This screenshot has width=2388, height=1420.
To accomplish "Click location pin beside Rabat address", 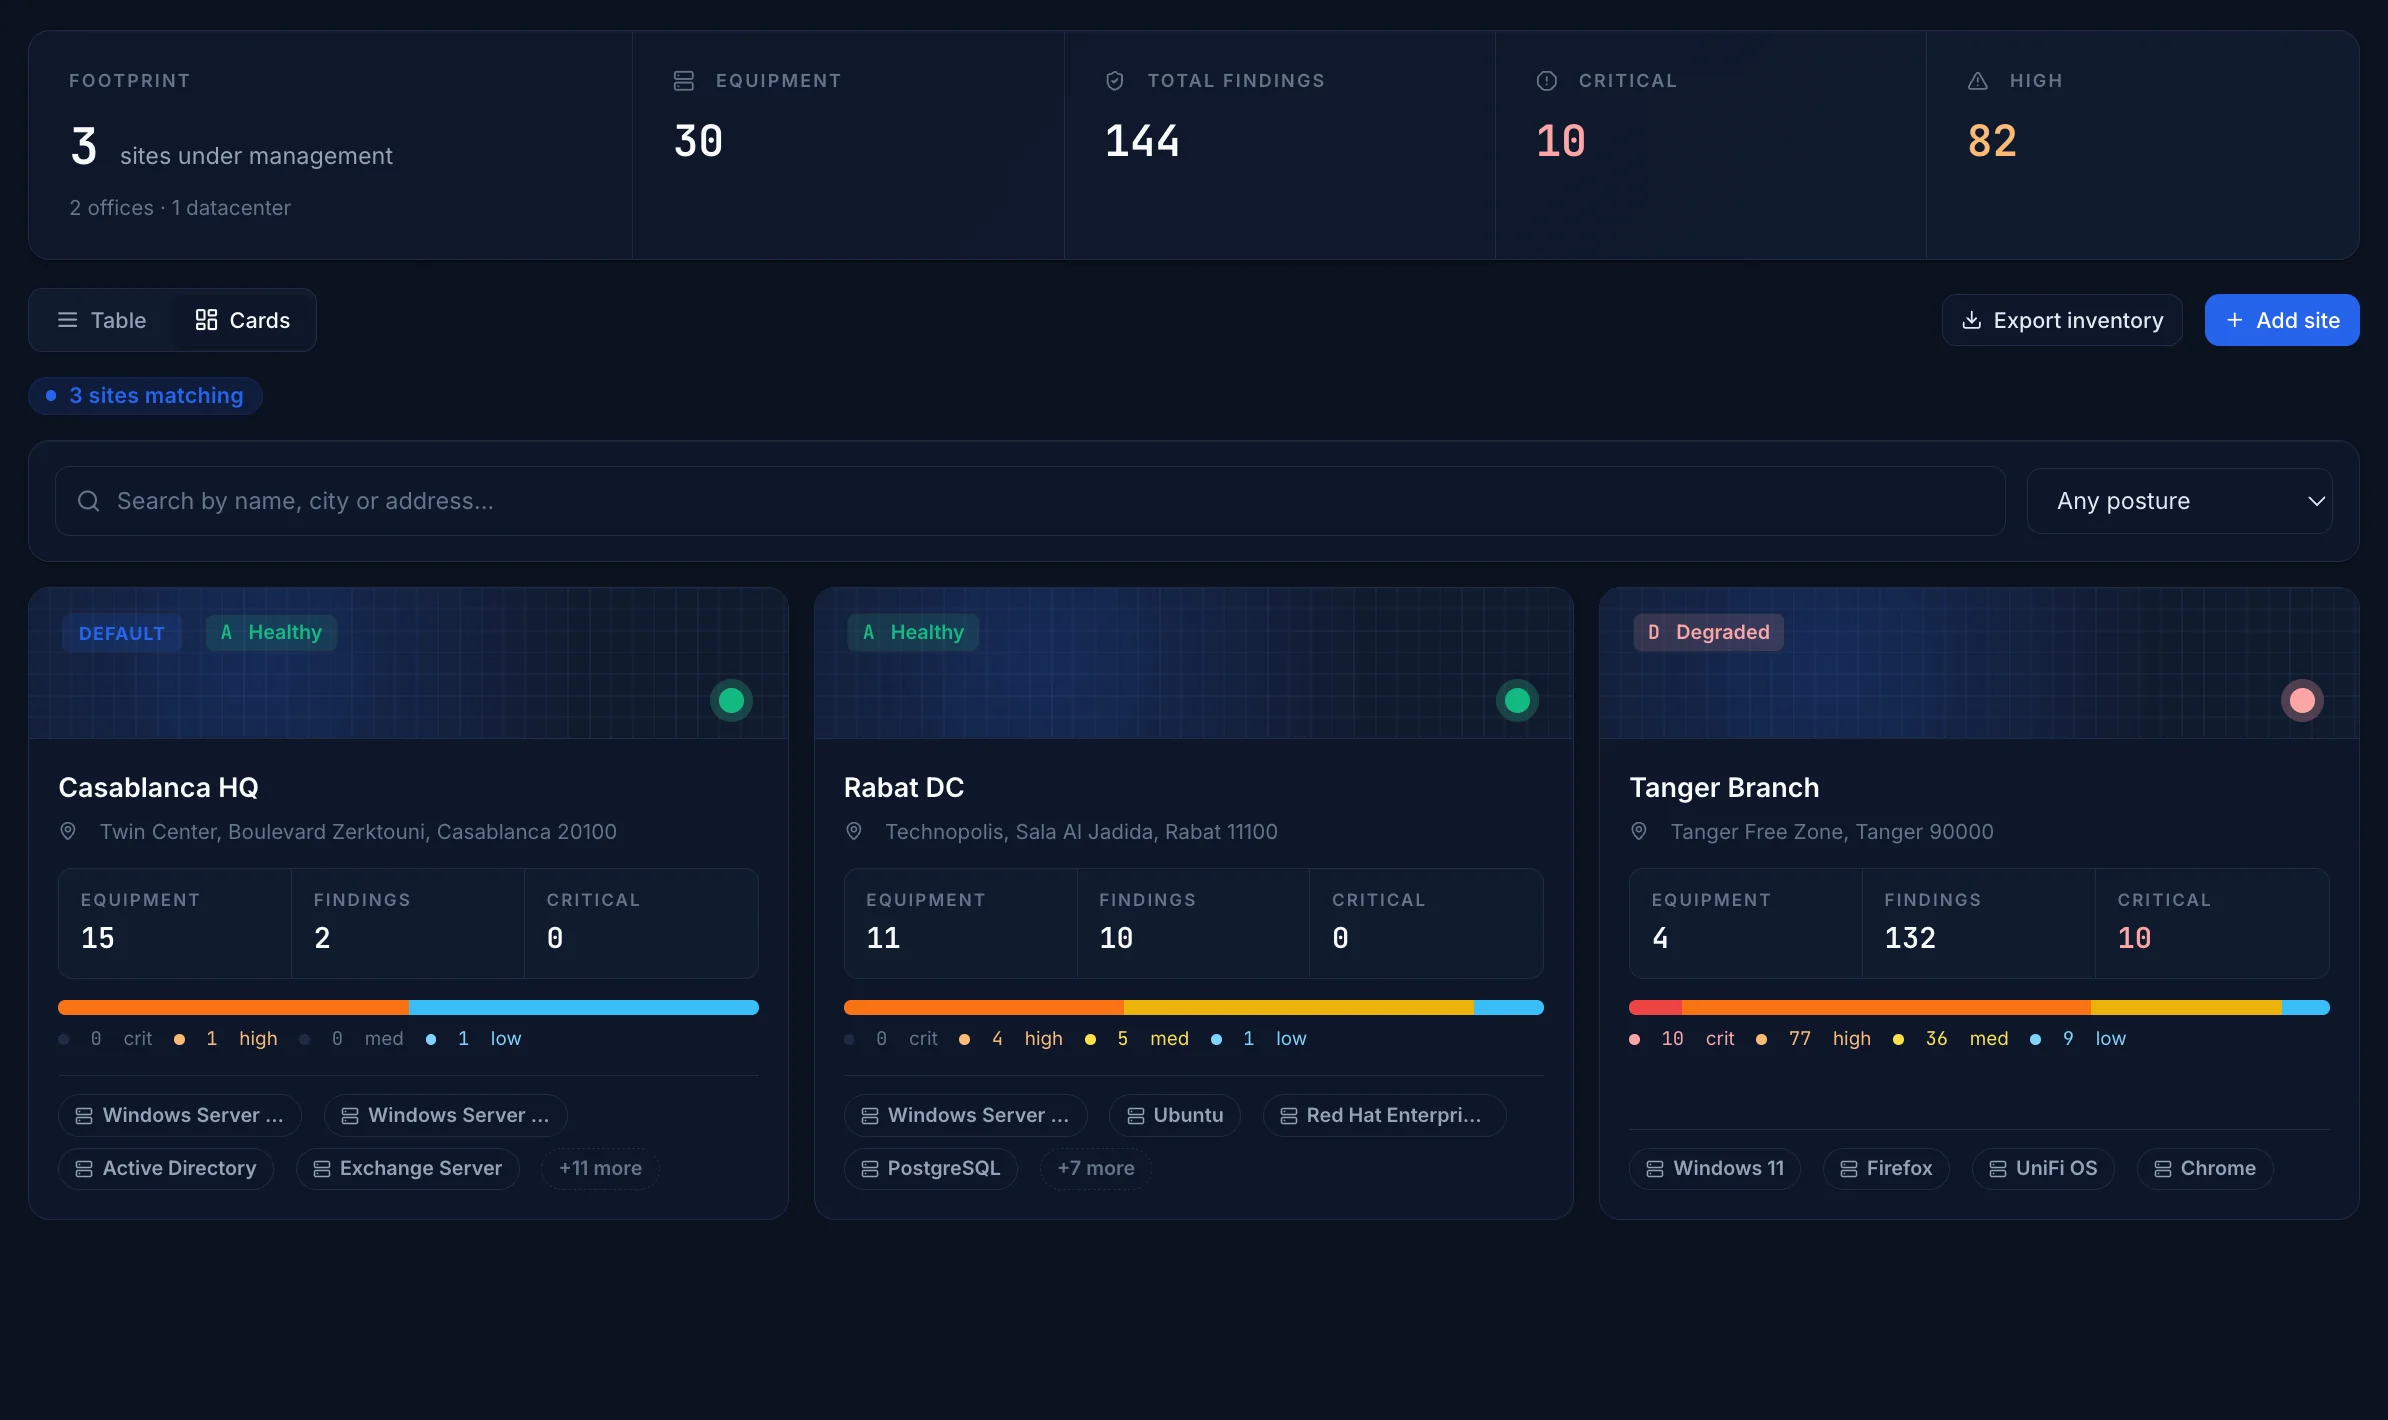I will (854, 832).
